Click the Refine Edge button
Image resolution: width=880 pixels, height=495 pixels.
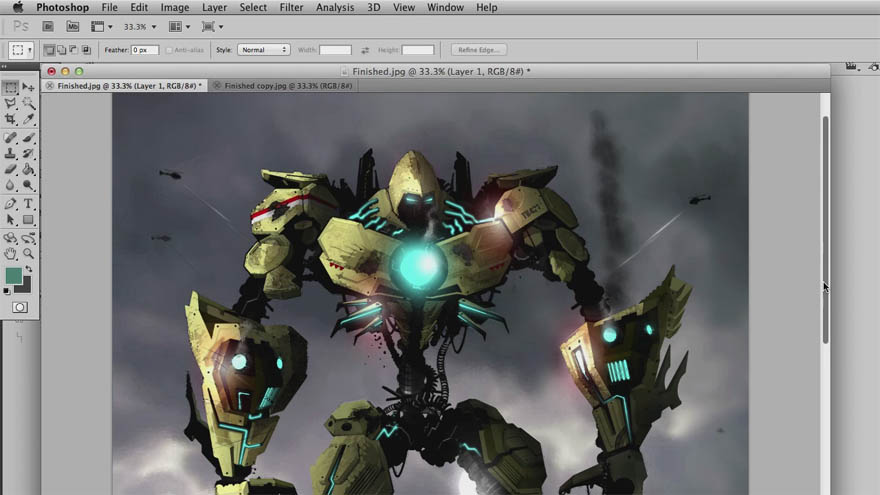[479, 50]
